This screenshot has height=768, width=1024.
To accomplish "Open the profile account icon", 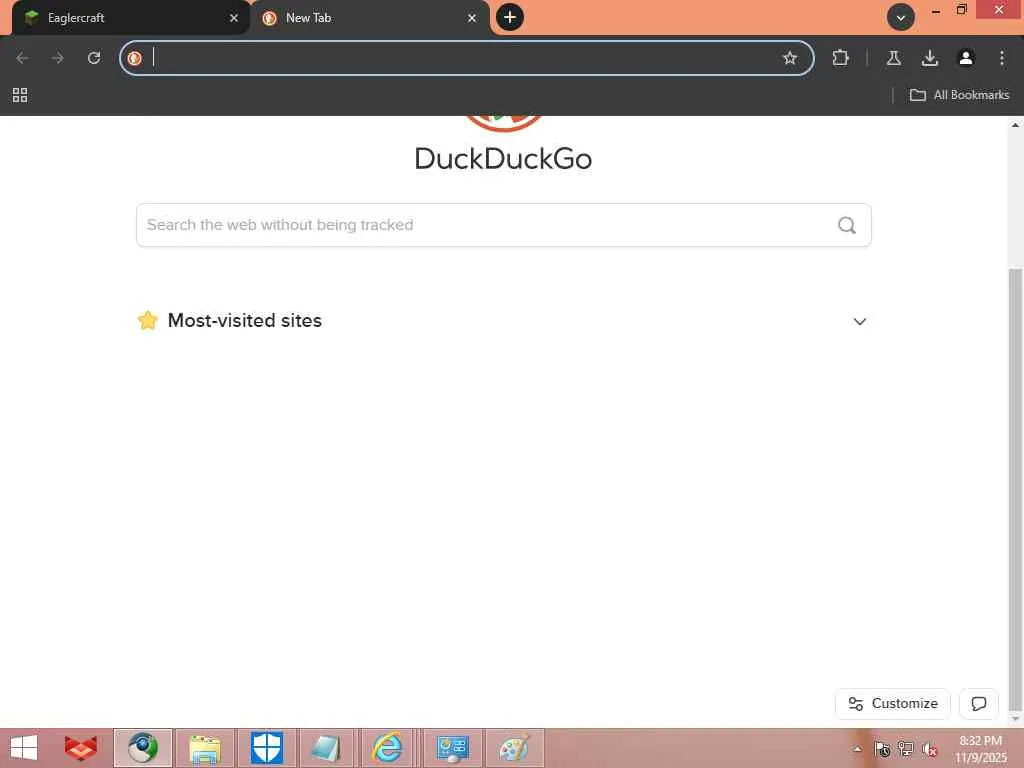I will (x=966, y=58).
